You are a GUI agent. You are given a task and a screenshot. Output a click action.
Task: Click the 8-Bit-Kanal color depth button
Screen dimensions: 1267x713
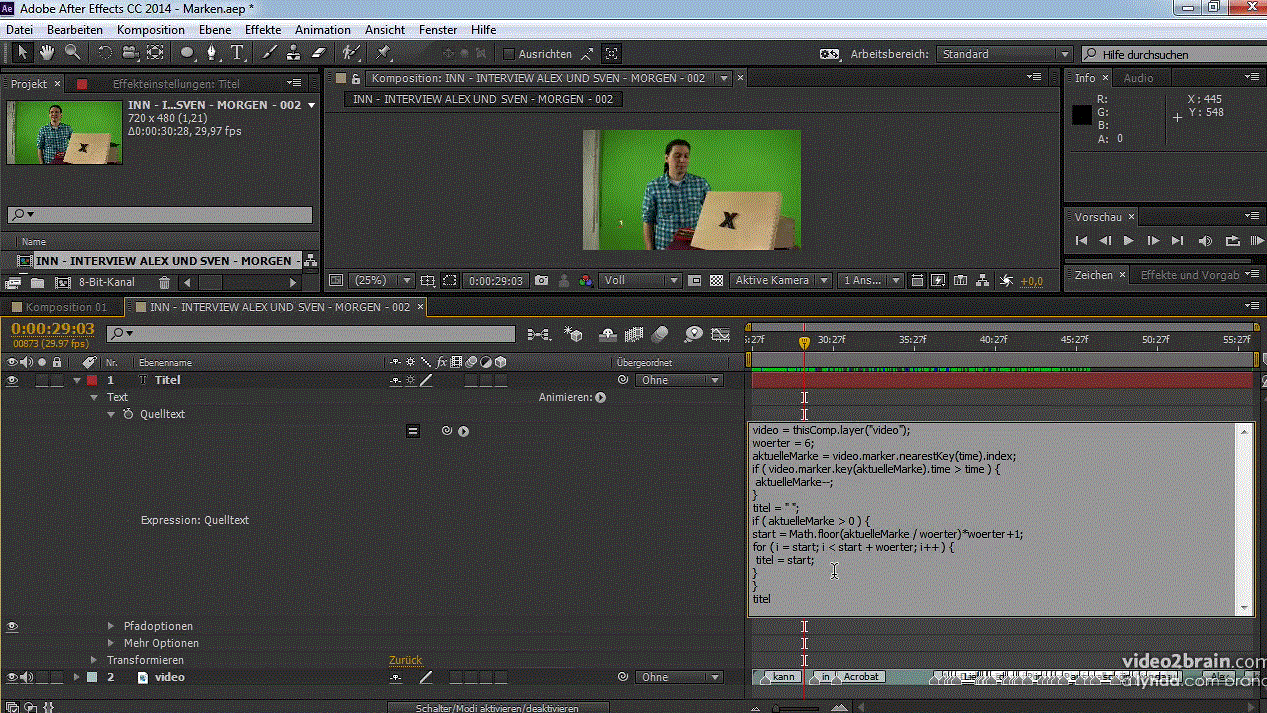tap(107, 283)
